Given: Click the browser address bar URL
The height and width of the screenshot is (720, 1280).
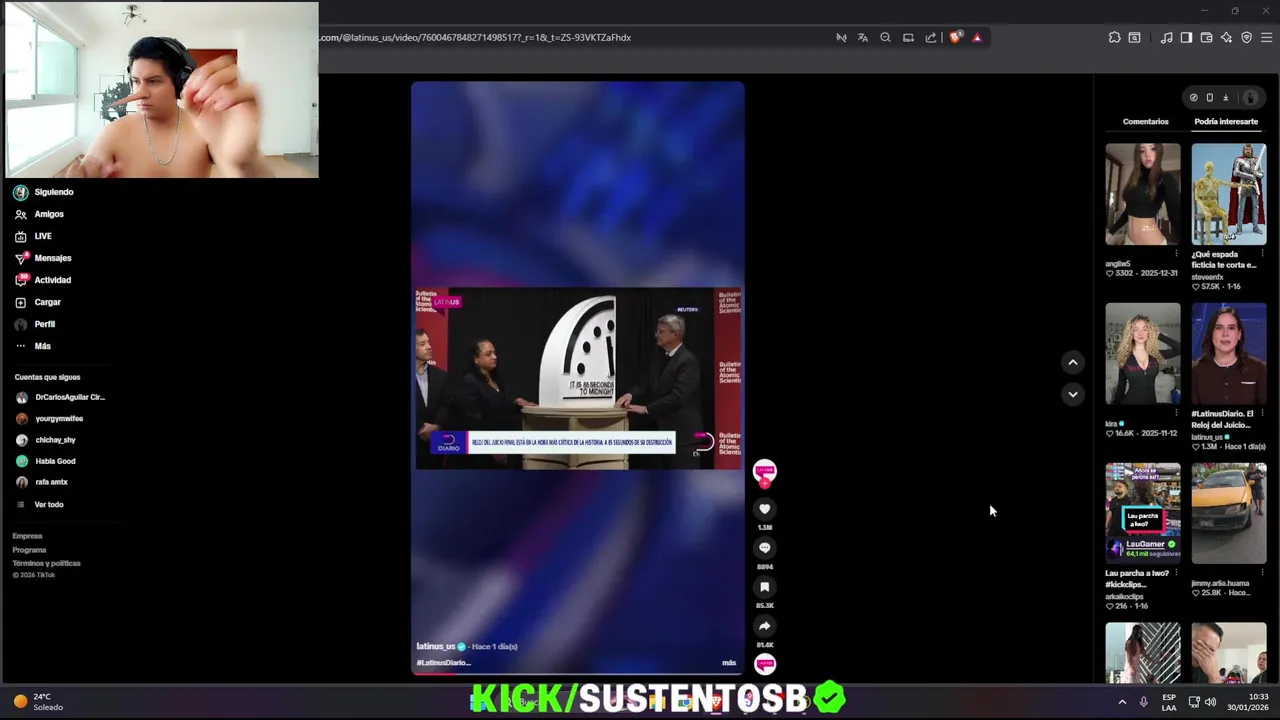Looking at the screenshot, I should click(475, 37).
